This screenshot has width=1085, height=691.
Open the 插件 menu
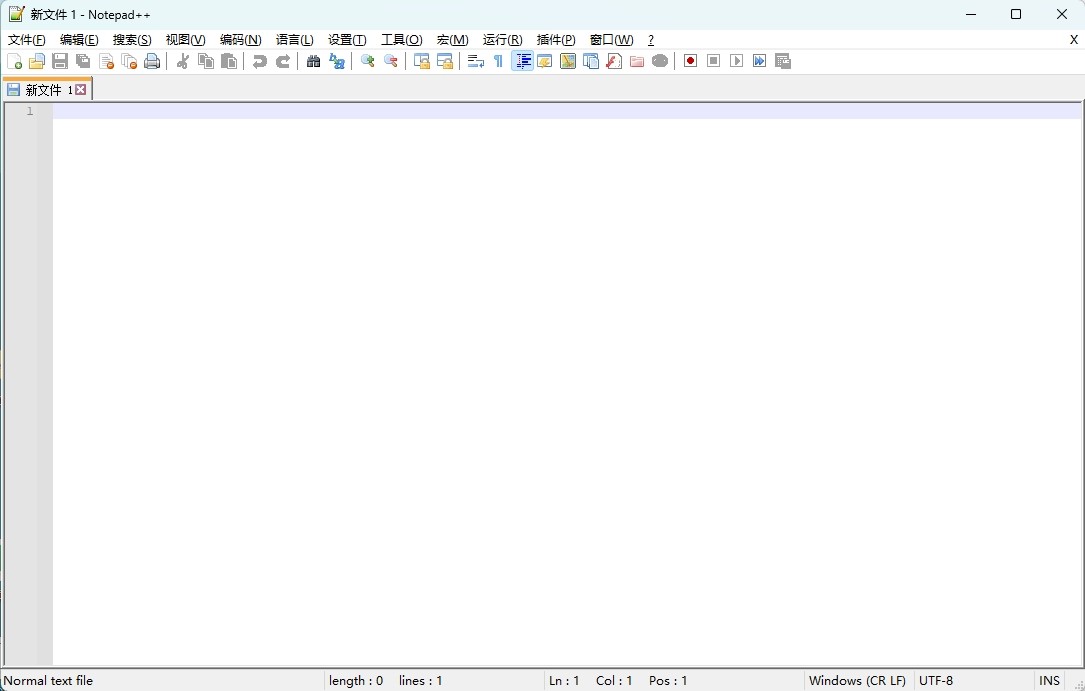tap(556, 40)
